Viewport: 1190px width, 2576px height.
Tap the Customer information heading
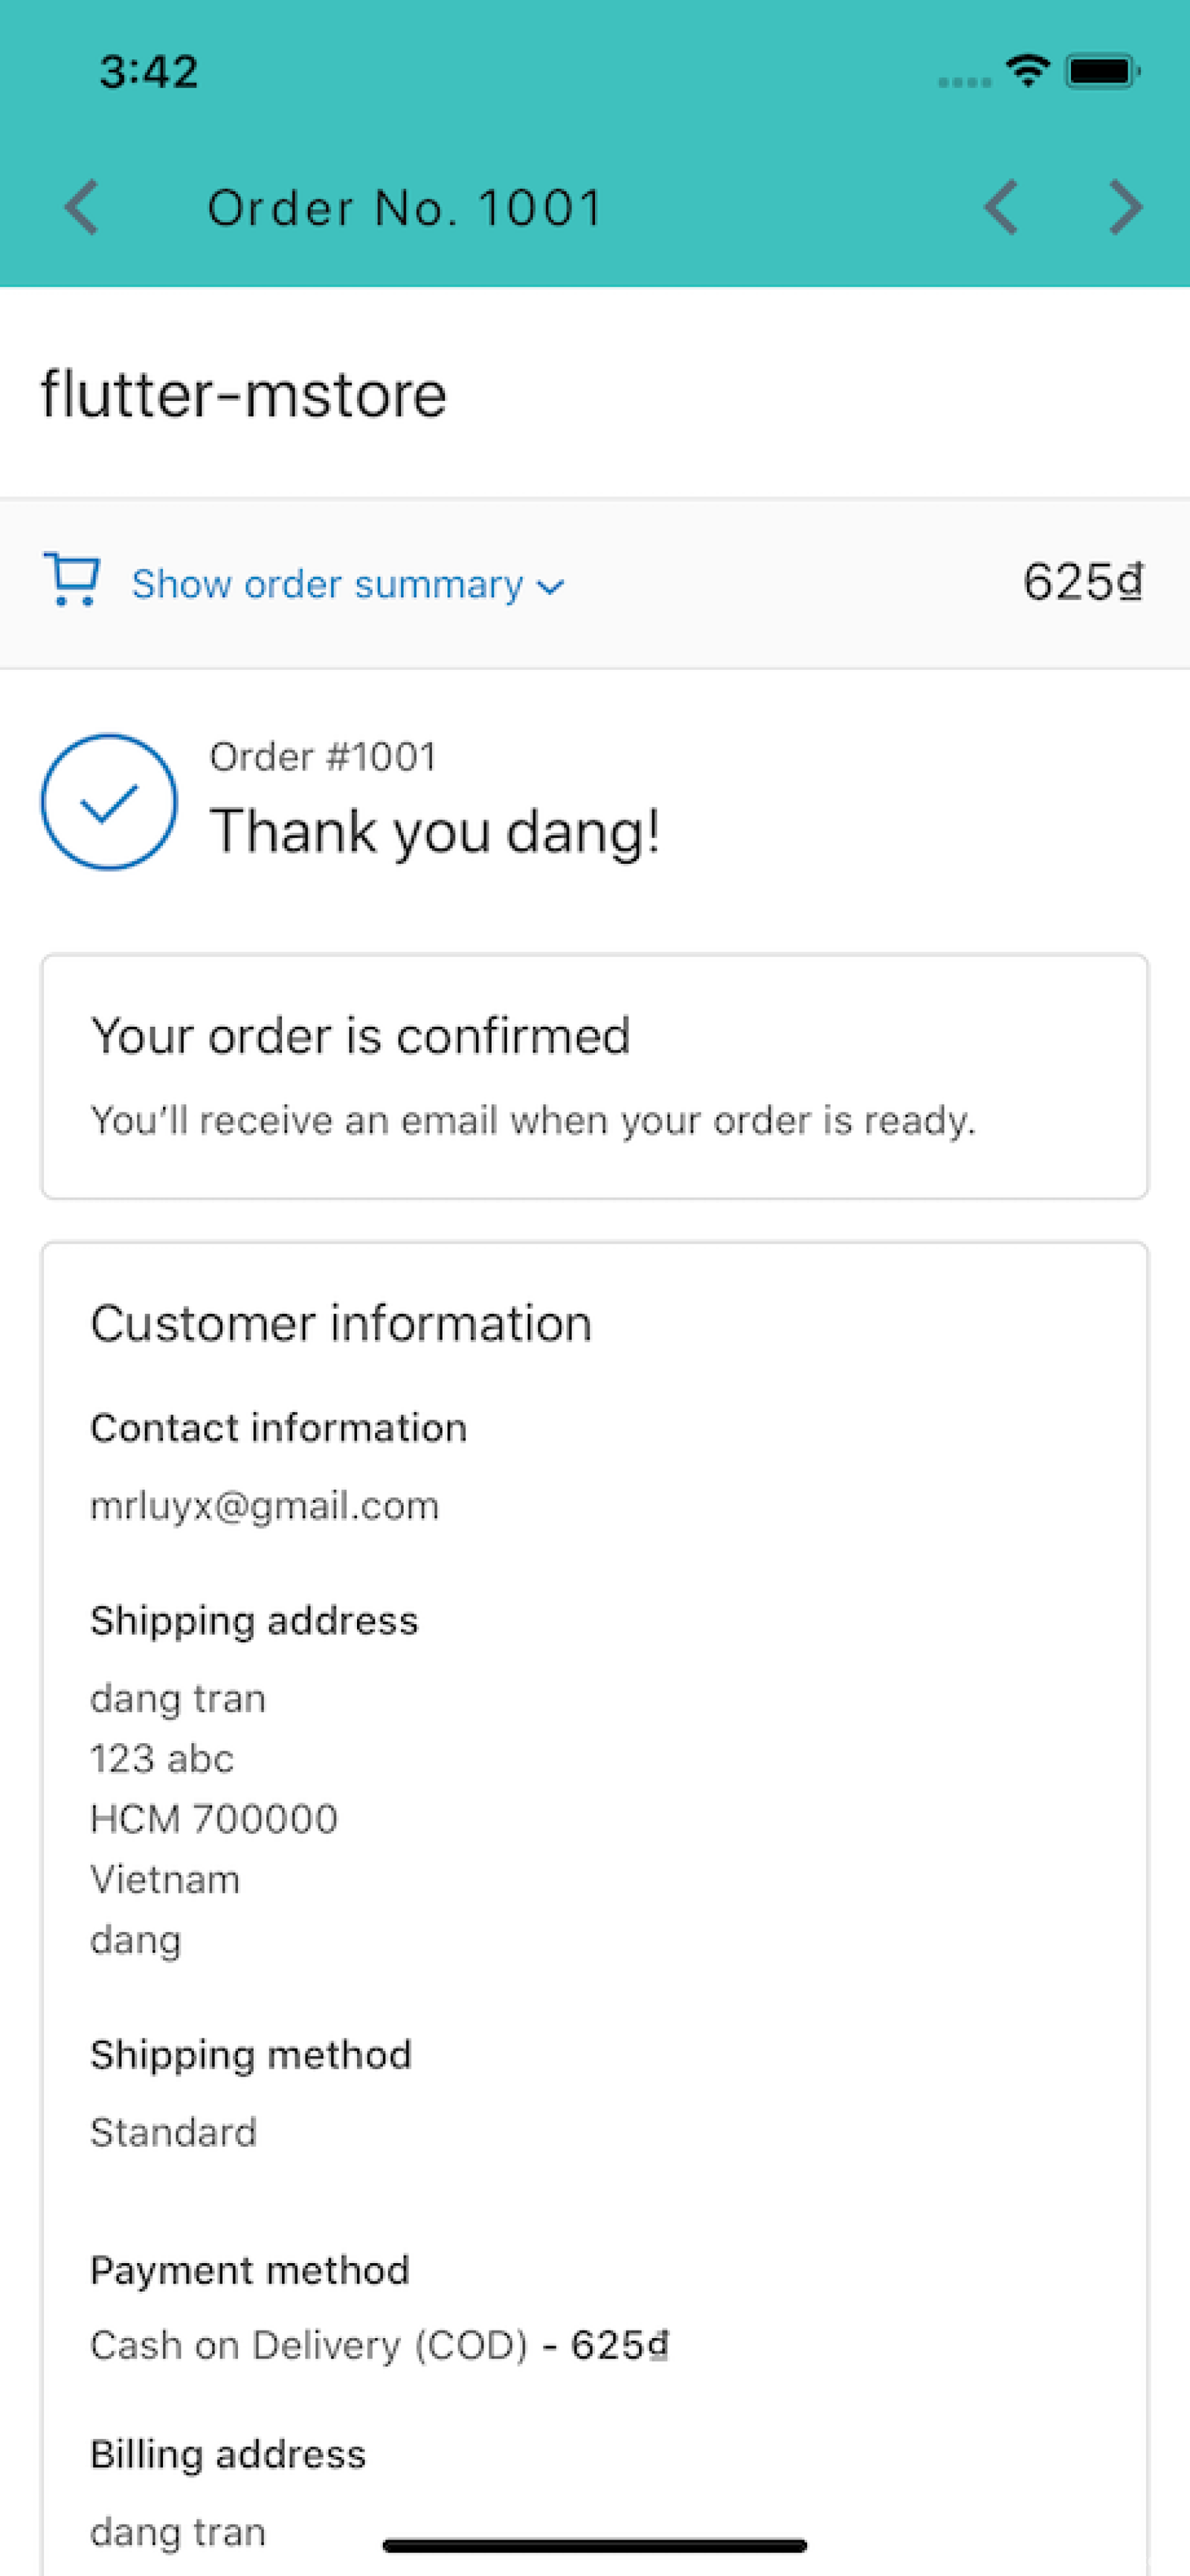341,1323
